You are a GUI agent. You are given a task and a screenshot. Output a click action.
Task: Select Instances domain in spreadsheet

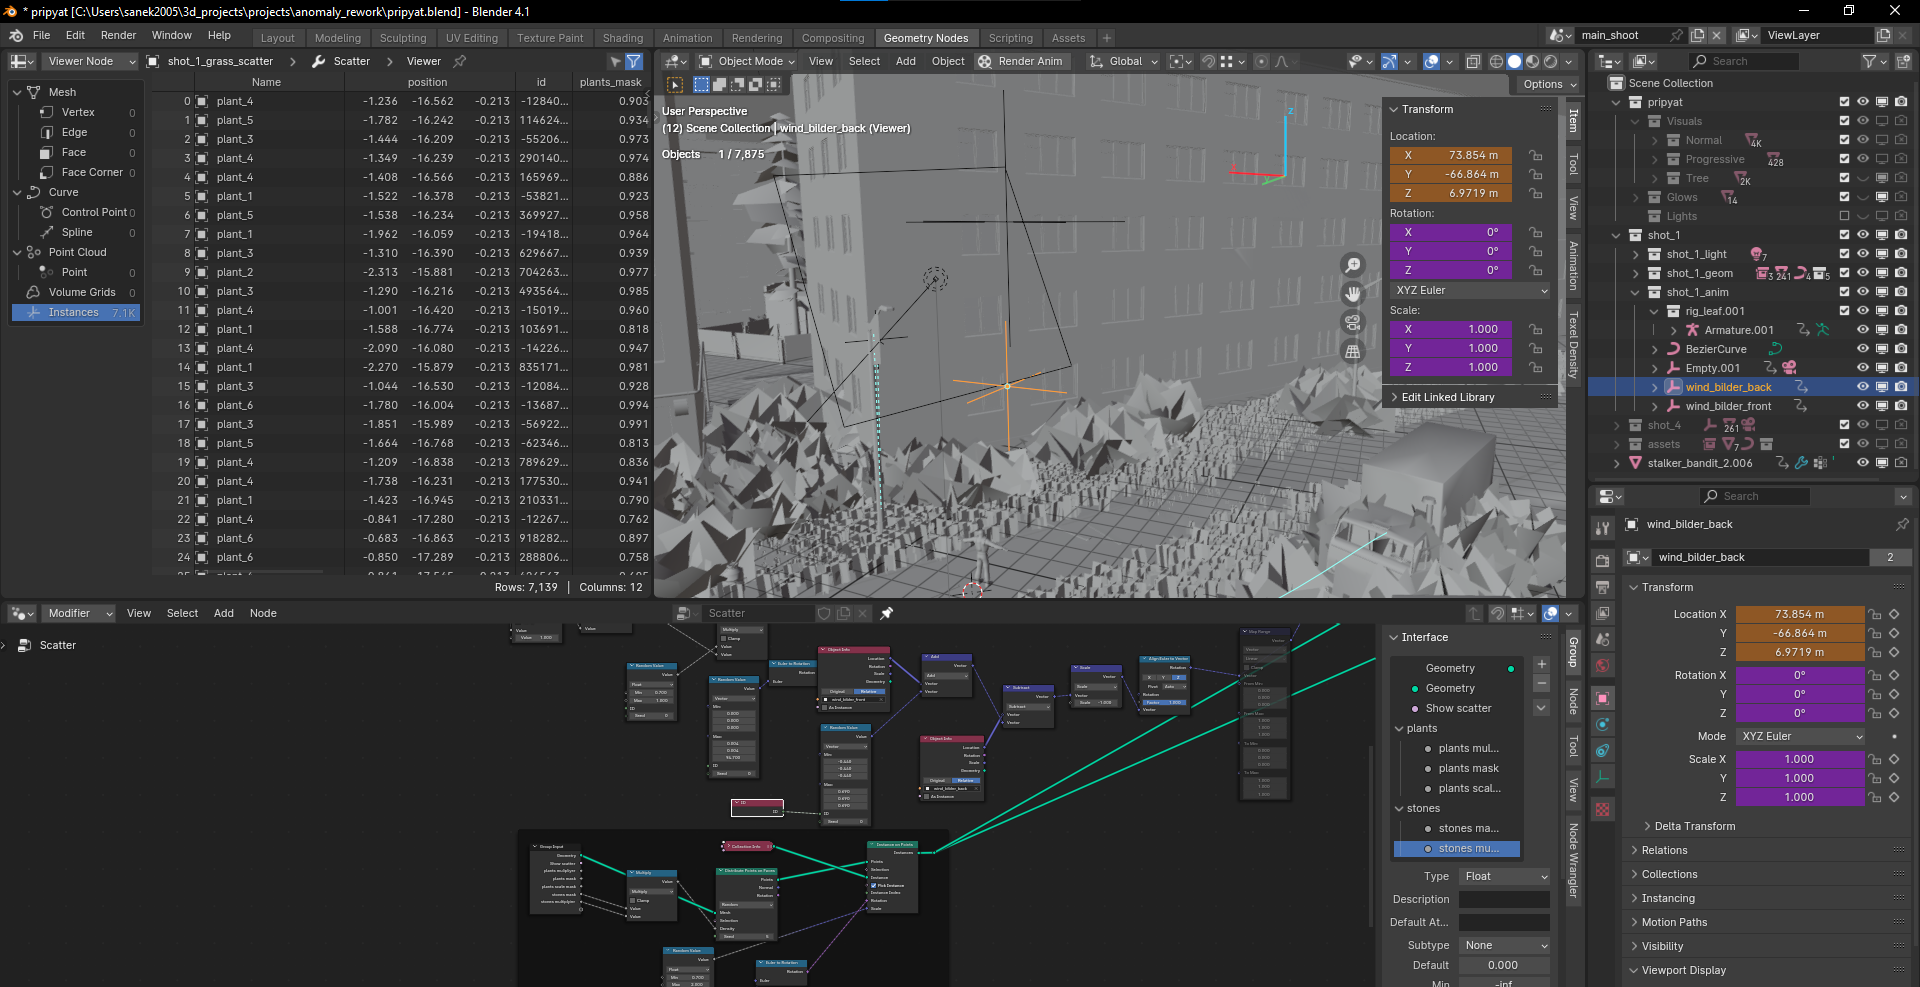pyautogui.click(x=75, y=312)
